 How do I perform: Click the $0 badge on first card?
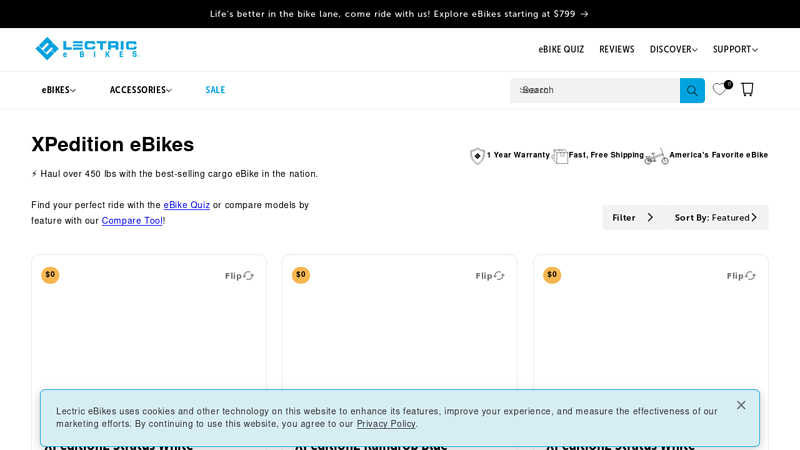click(x=50, y=275)
